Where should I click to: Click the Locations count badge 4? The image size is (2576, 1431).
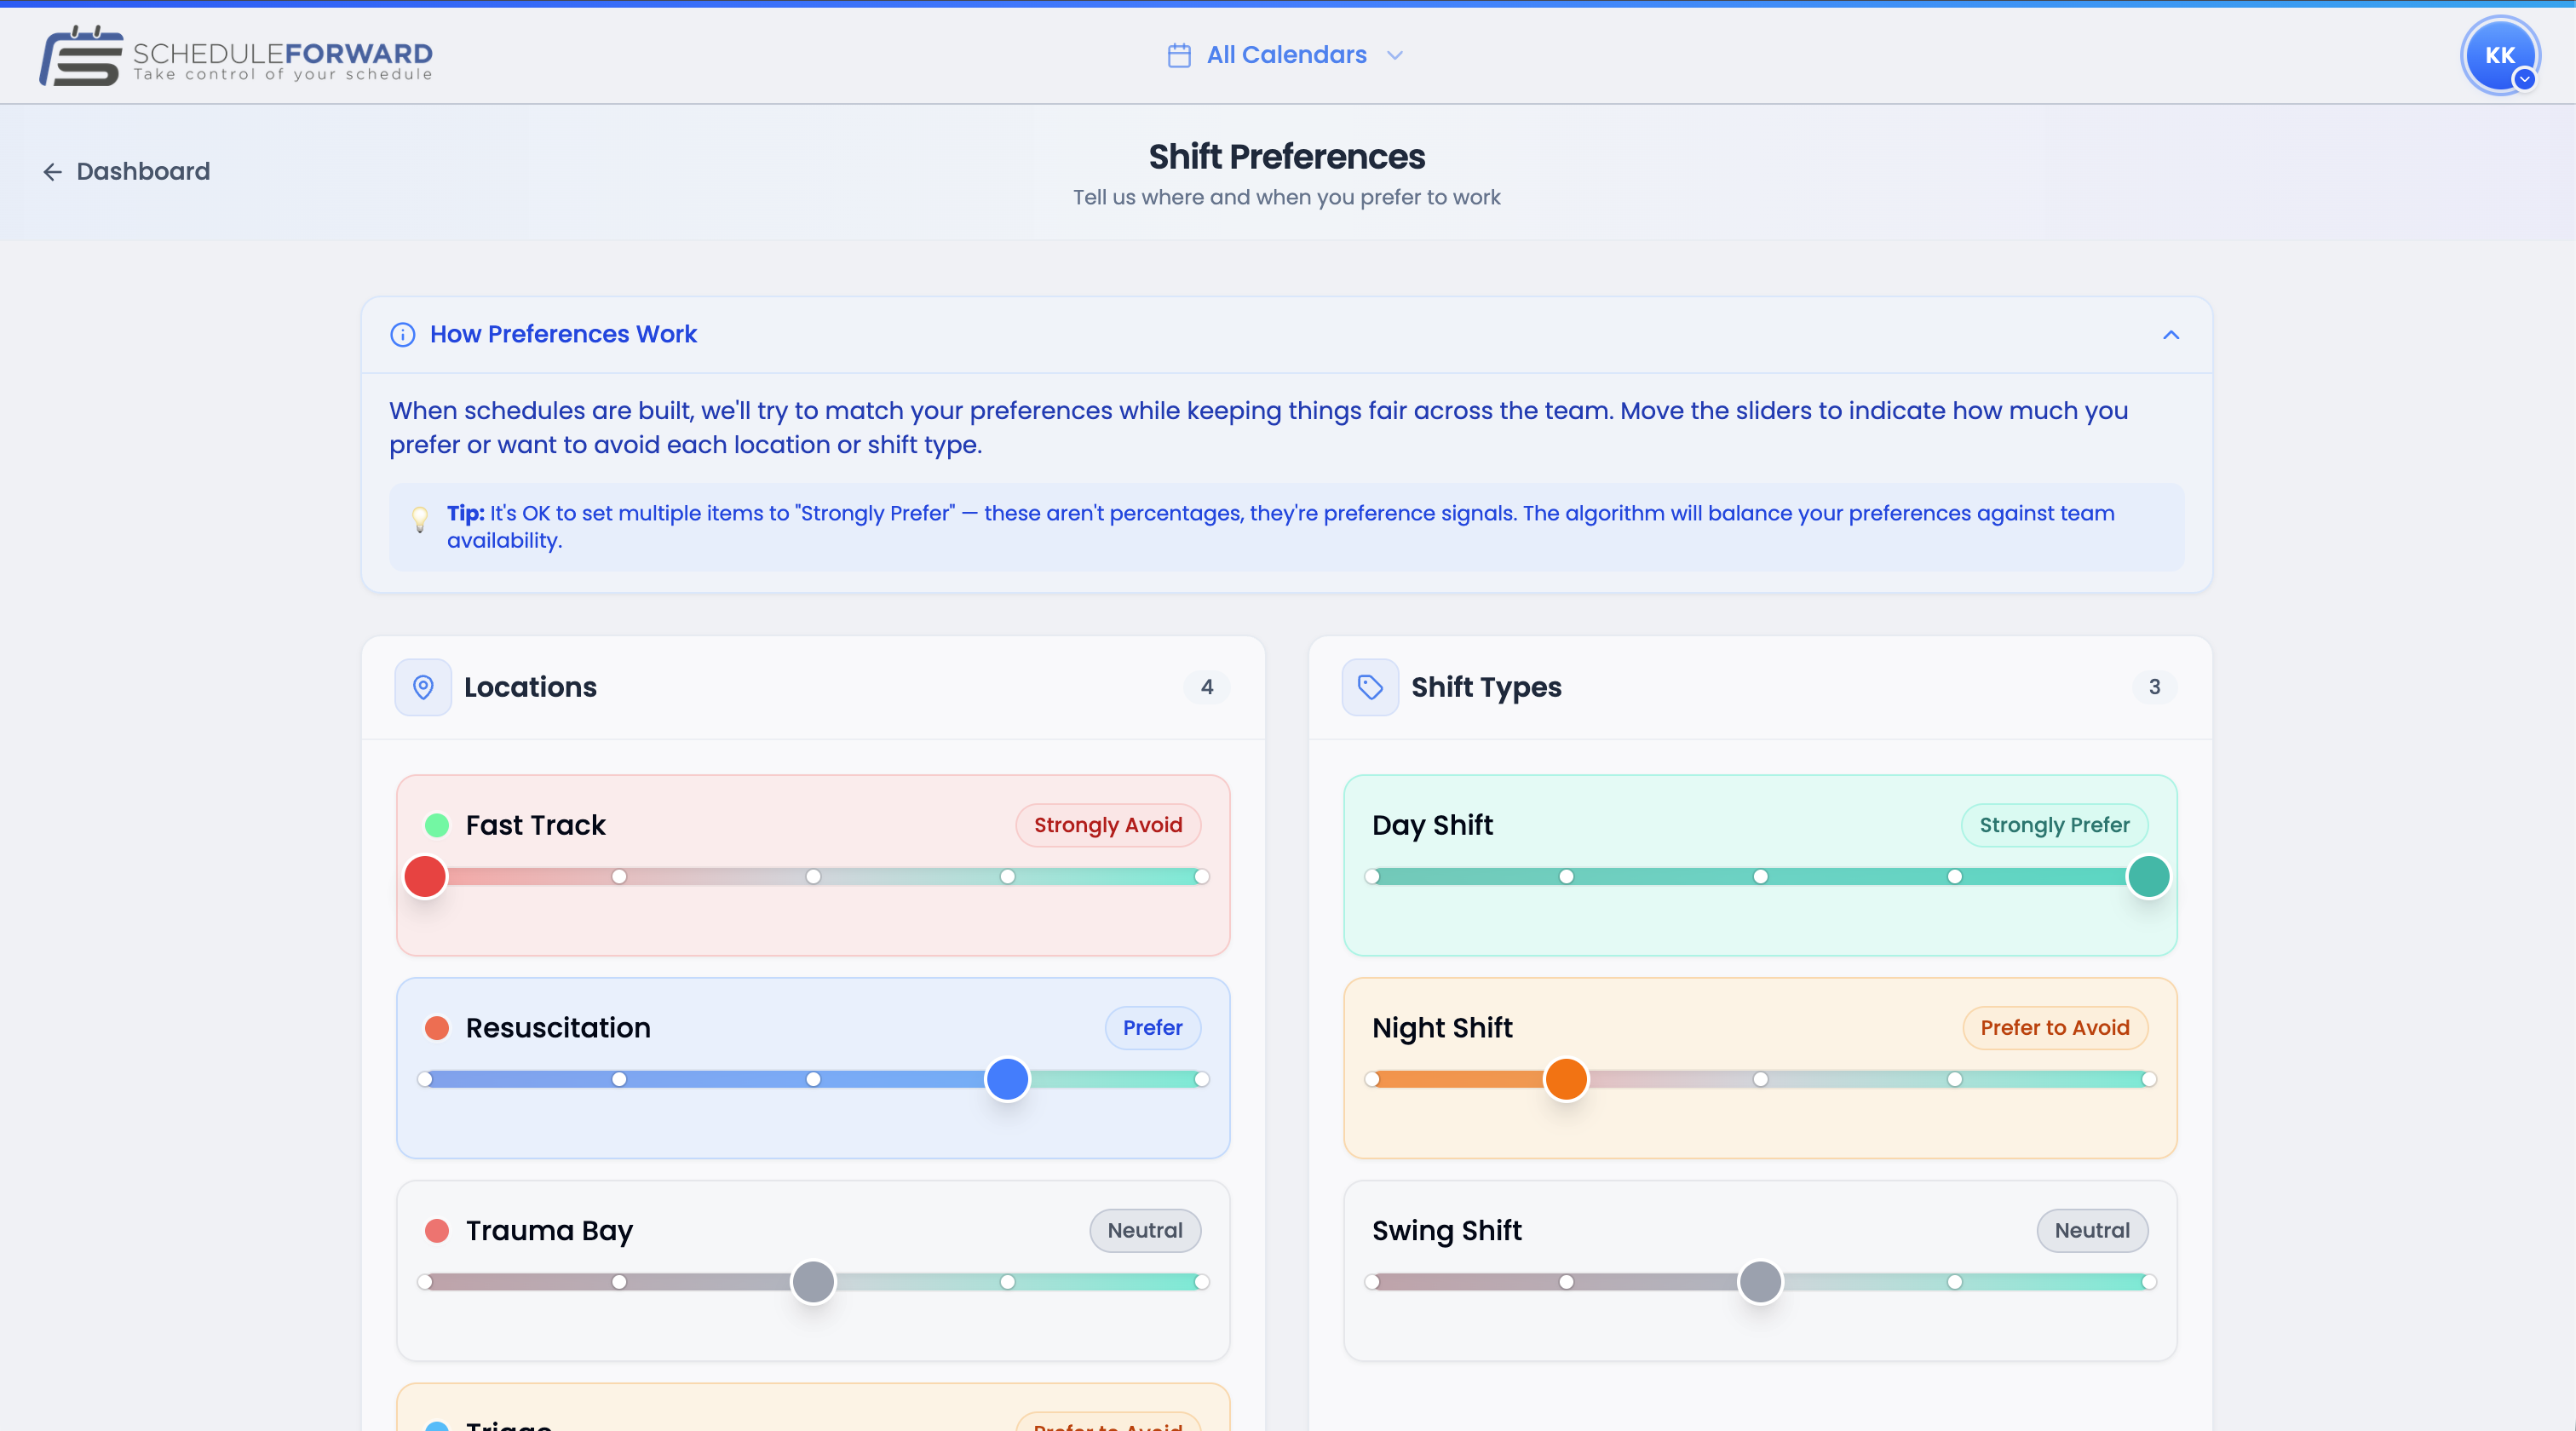(1207, 687)
